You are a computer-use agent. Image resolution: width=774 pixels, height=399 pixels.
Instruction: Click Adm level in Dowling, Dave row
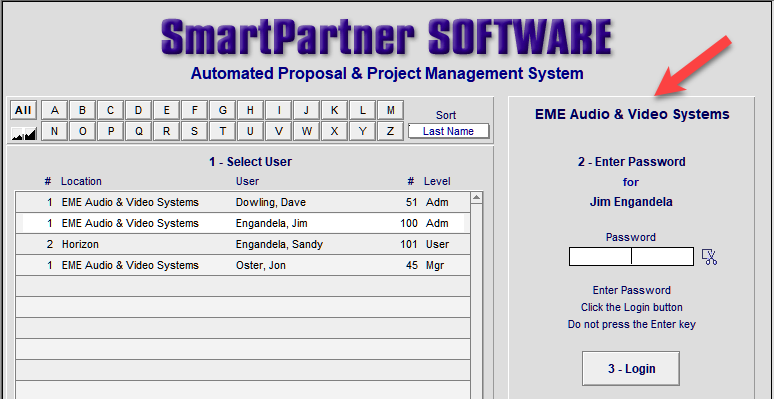[x=437, y=202]
